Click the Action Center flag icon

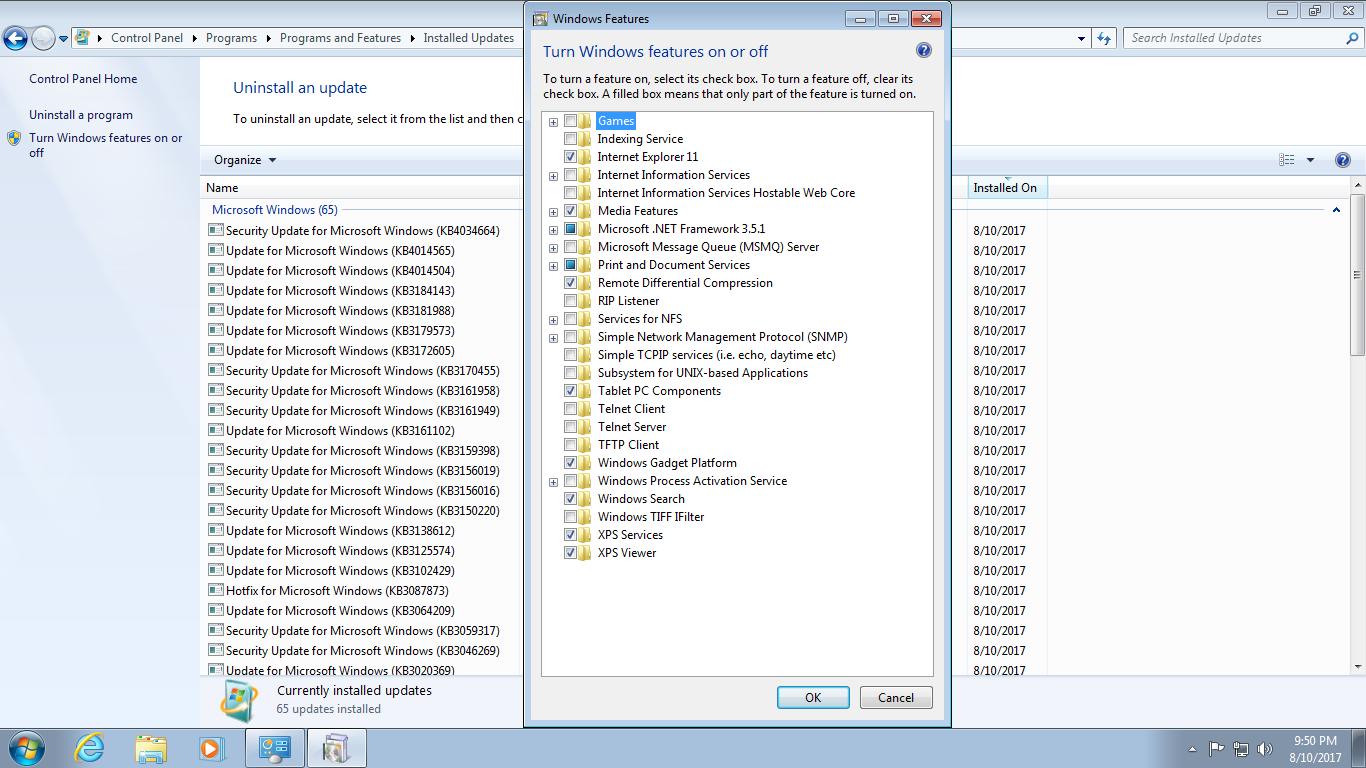coord(1217,748)
